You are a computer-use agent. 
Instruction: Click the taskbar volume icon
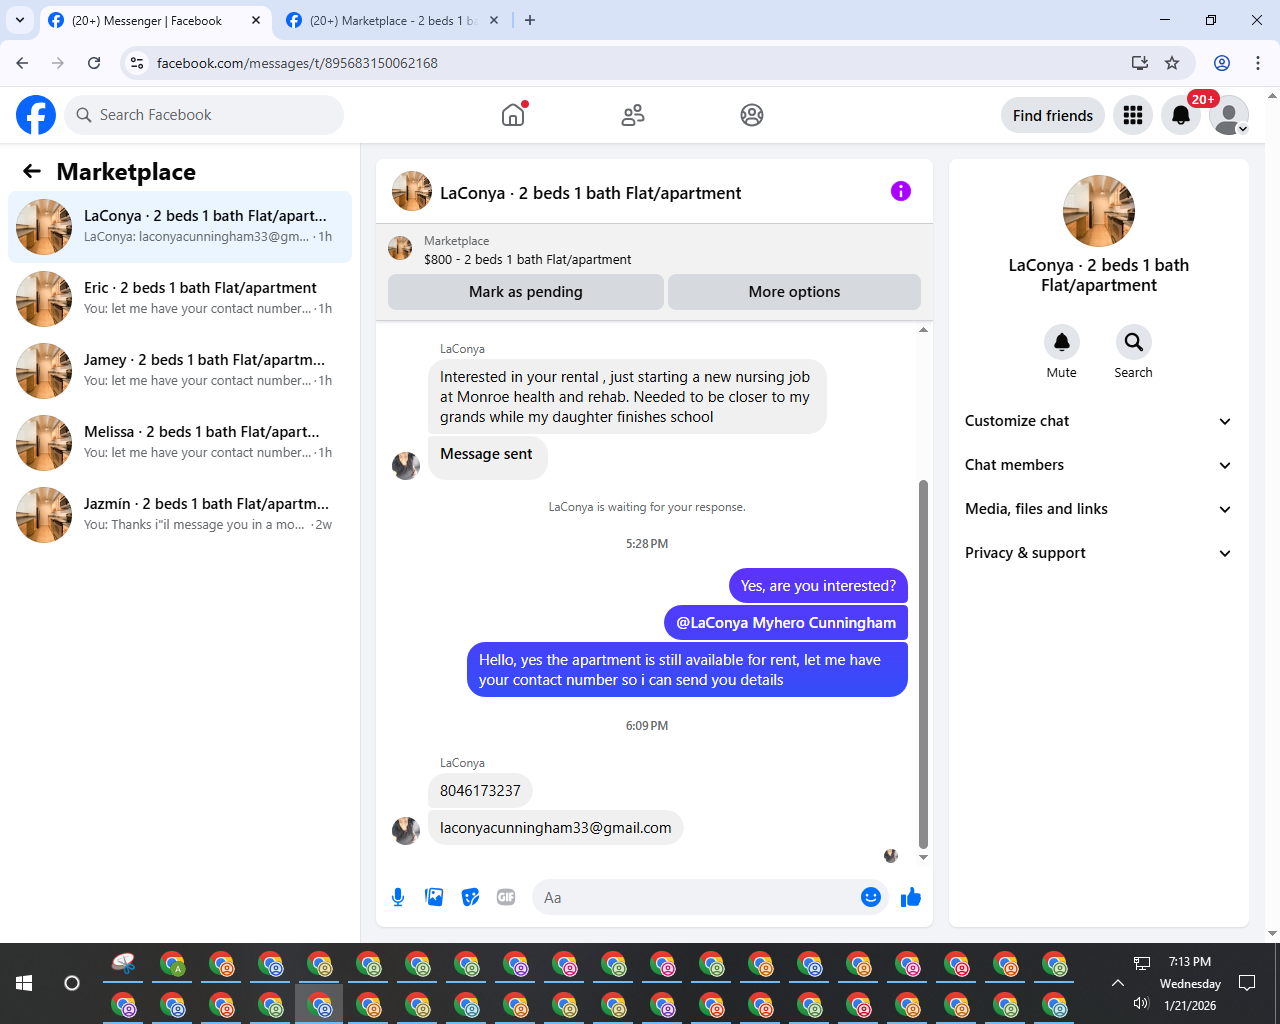point(1141,1003)
